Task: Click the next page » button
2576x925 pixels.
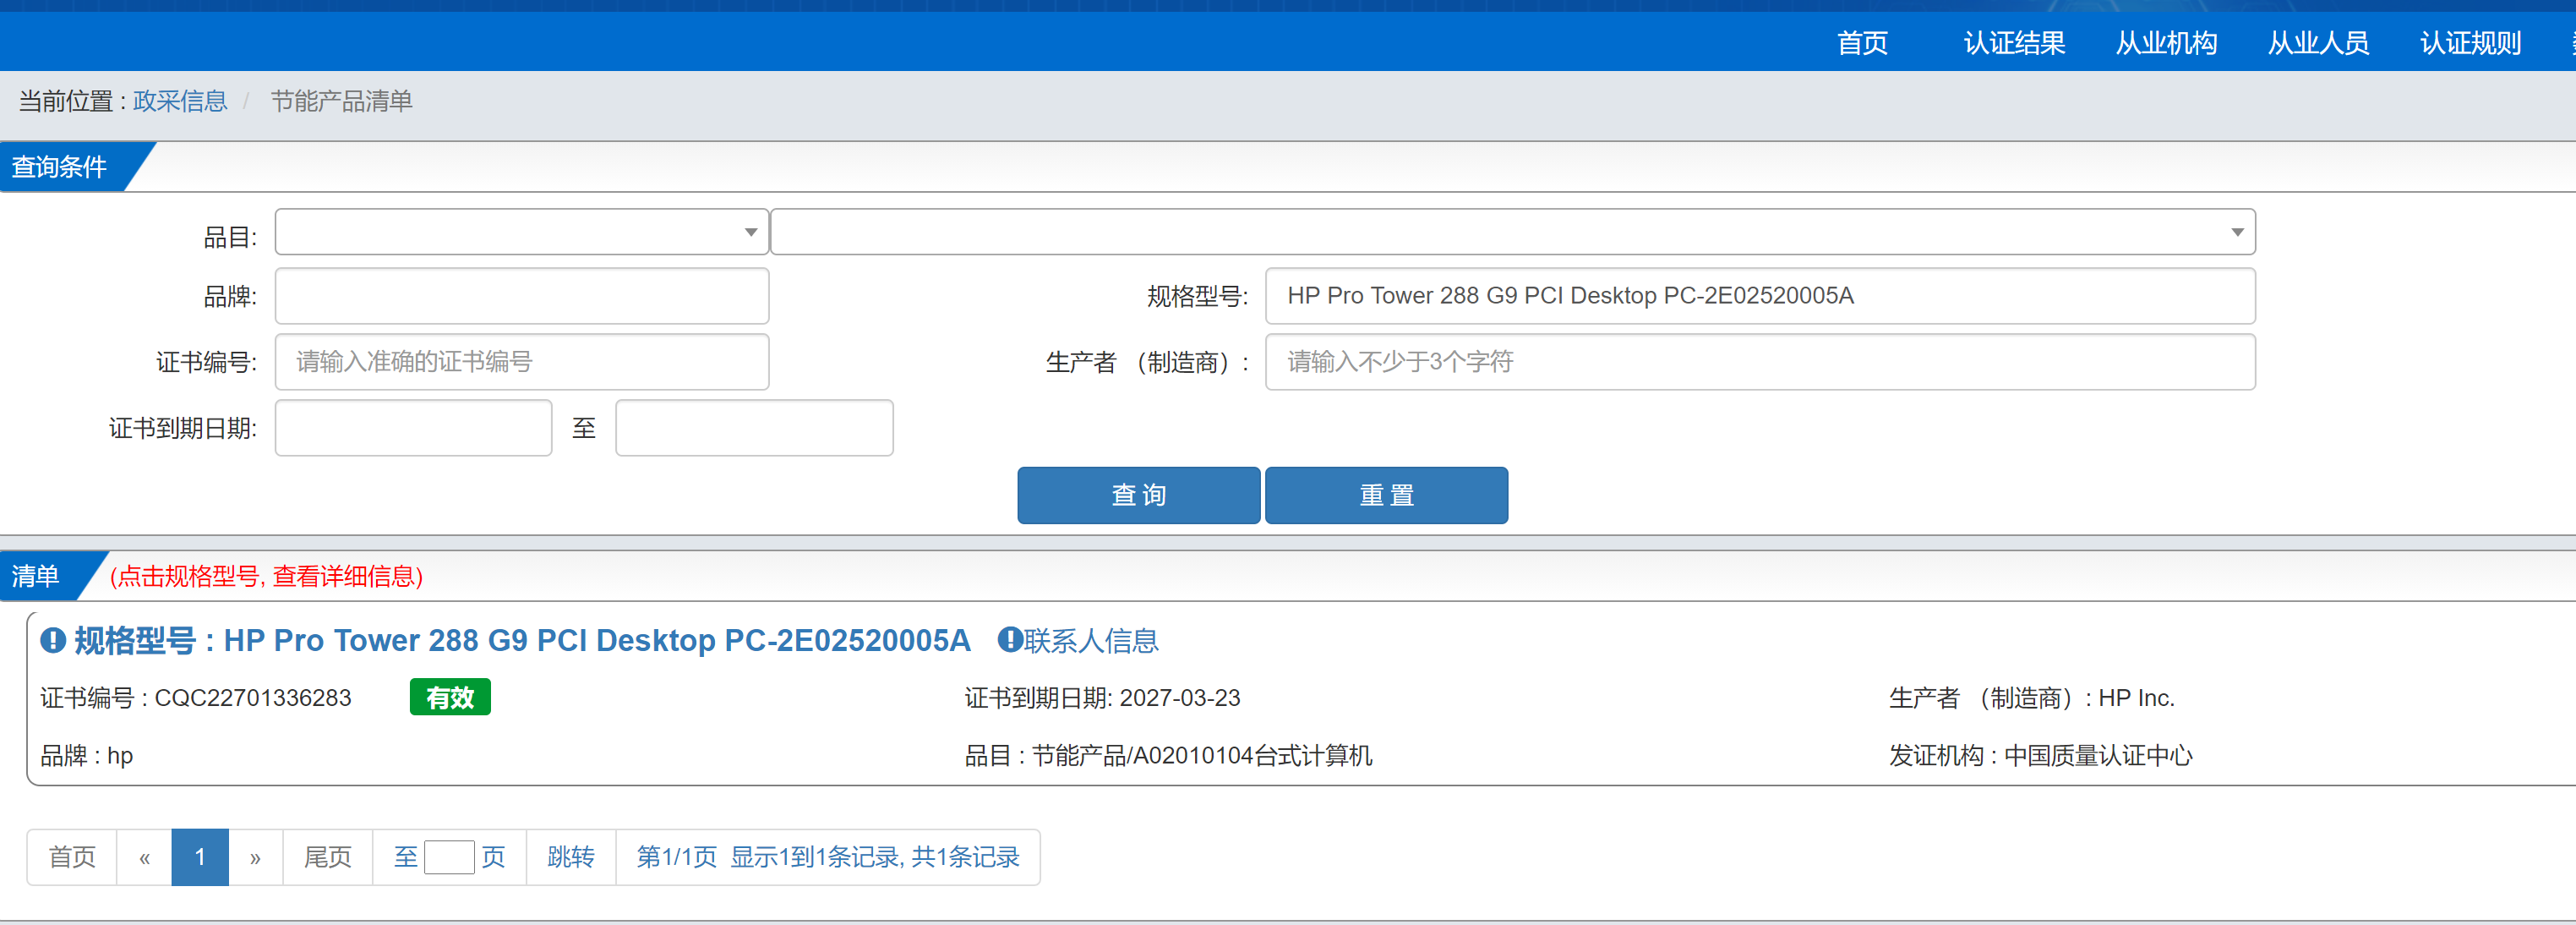Action: pyautogui.click(x=256, y=857)
